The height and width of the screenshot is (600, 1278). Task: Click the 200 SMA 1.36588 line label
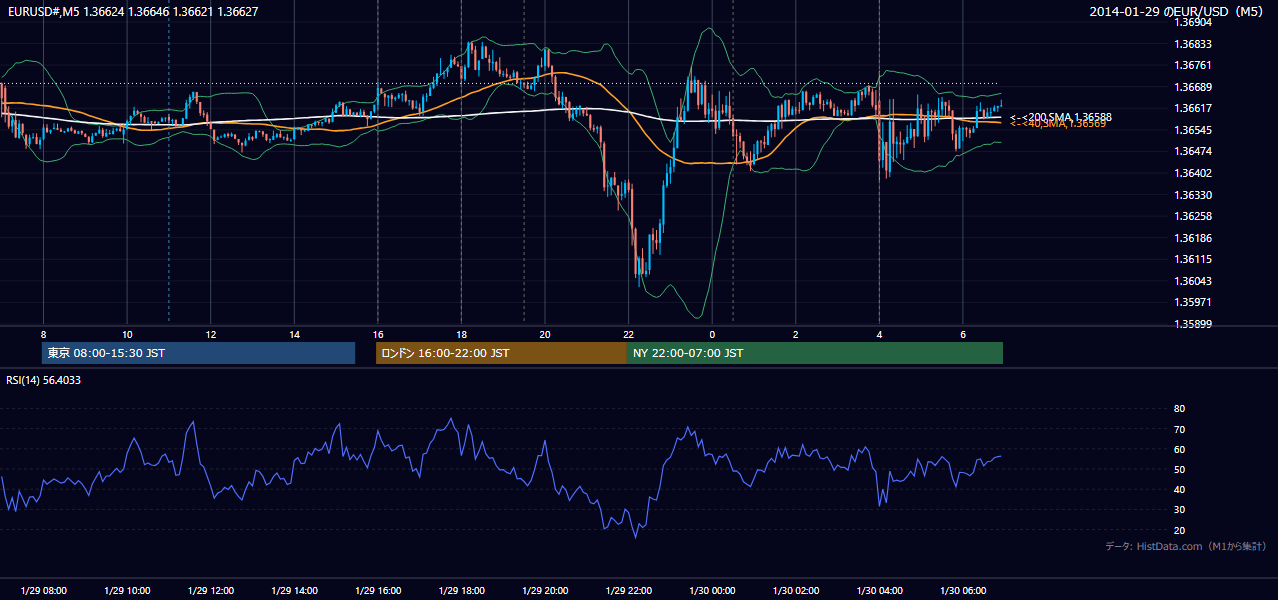(x=1061, y=117)
